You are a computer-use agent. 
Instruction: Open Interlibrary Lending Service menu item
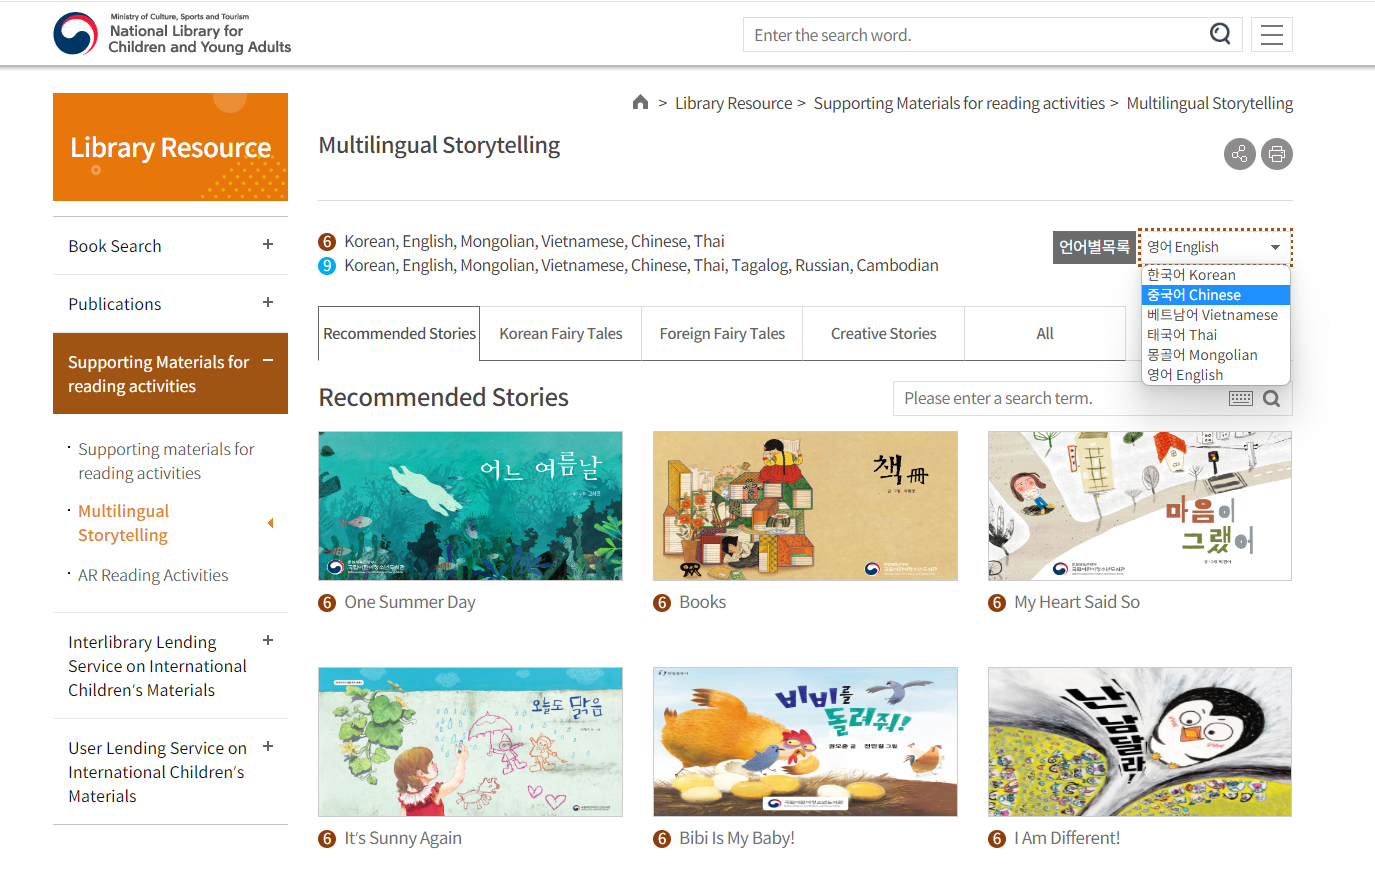pos(157,666)
